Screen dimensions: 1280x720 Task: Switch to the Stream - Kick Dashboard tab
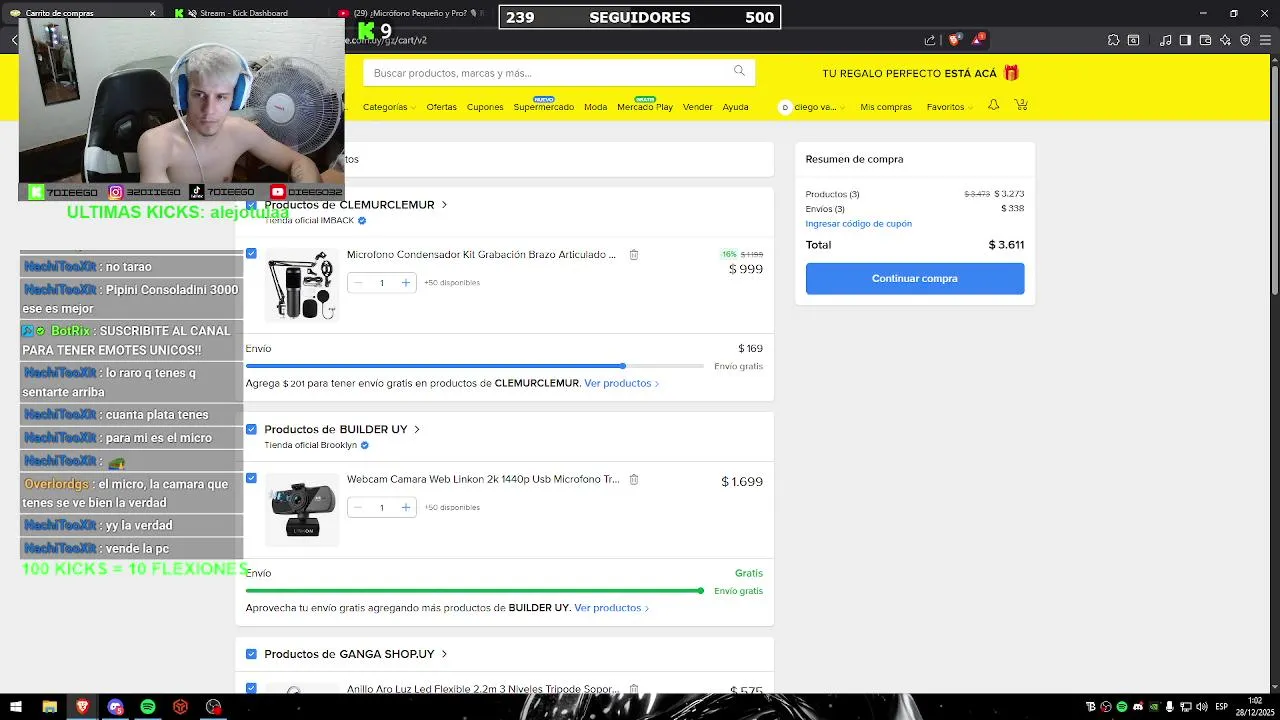245,13
